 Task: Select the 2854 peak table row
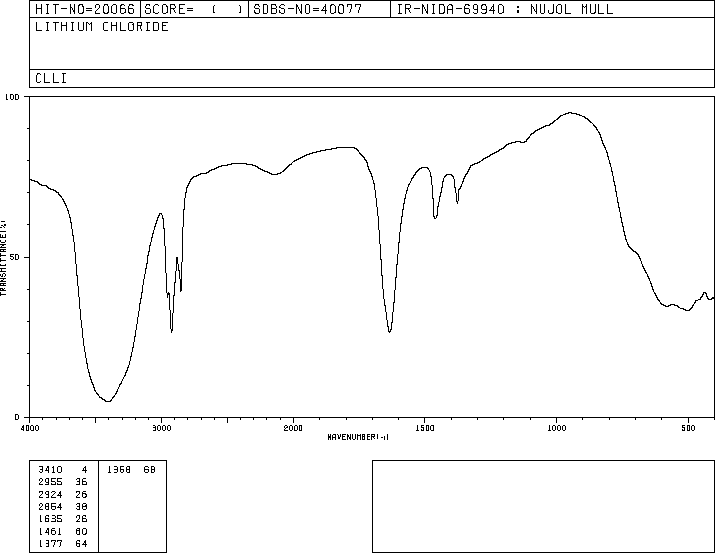(x=63, y=506)
